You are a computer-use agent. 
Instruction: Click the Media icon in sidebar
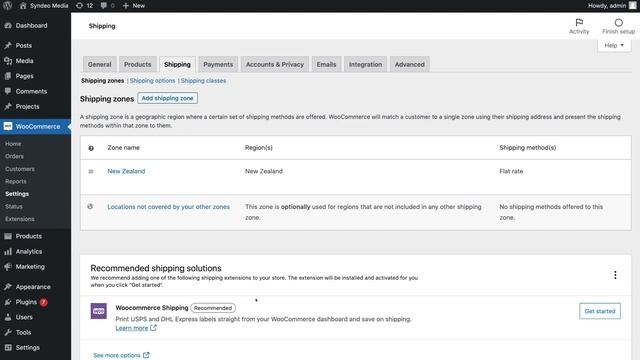(x=8, y=61)
